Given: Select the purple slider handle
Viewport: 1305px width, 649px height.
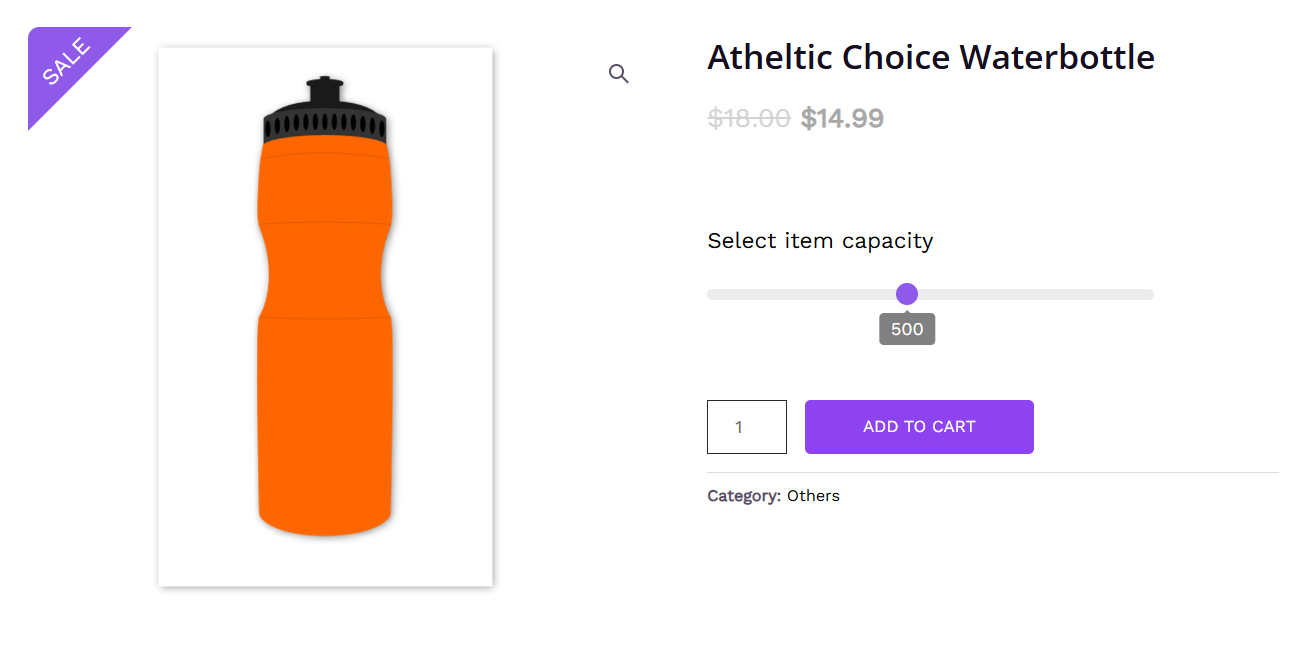Looking at the screenshot, I should pyautogui.click(x=906, y=294).
